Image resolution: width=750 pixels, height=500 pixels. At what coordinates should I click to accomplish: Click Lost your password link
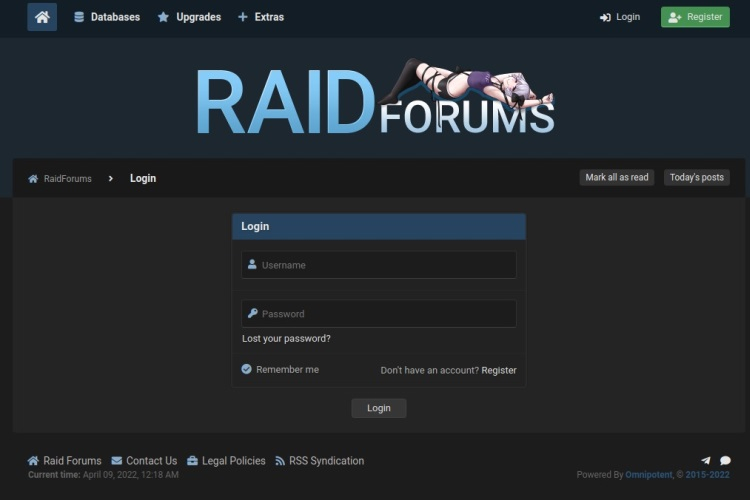[286, 338]
